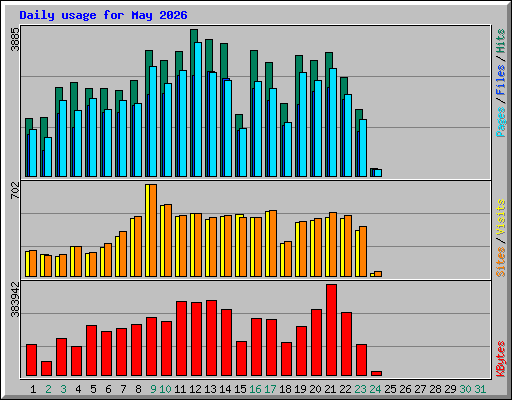Click day label '14'
512x400 pixels.
click(x=225, y=389)
